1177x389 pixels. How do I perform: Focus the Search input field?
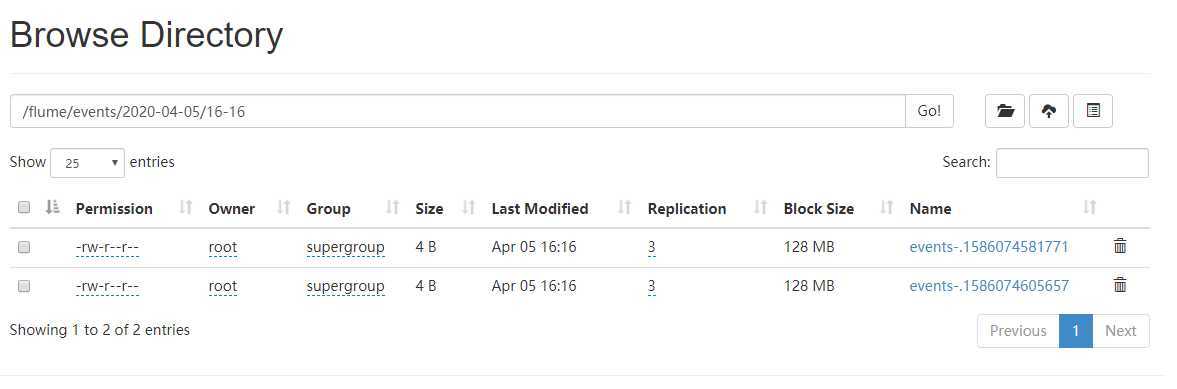coord(1072,163)
